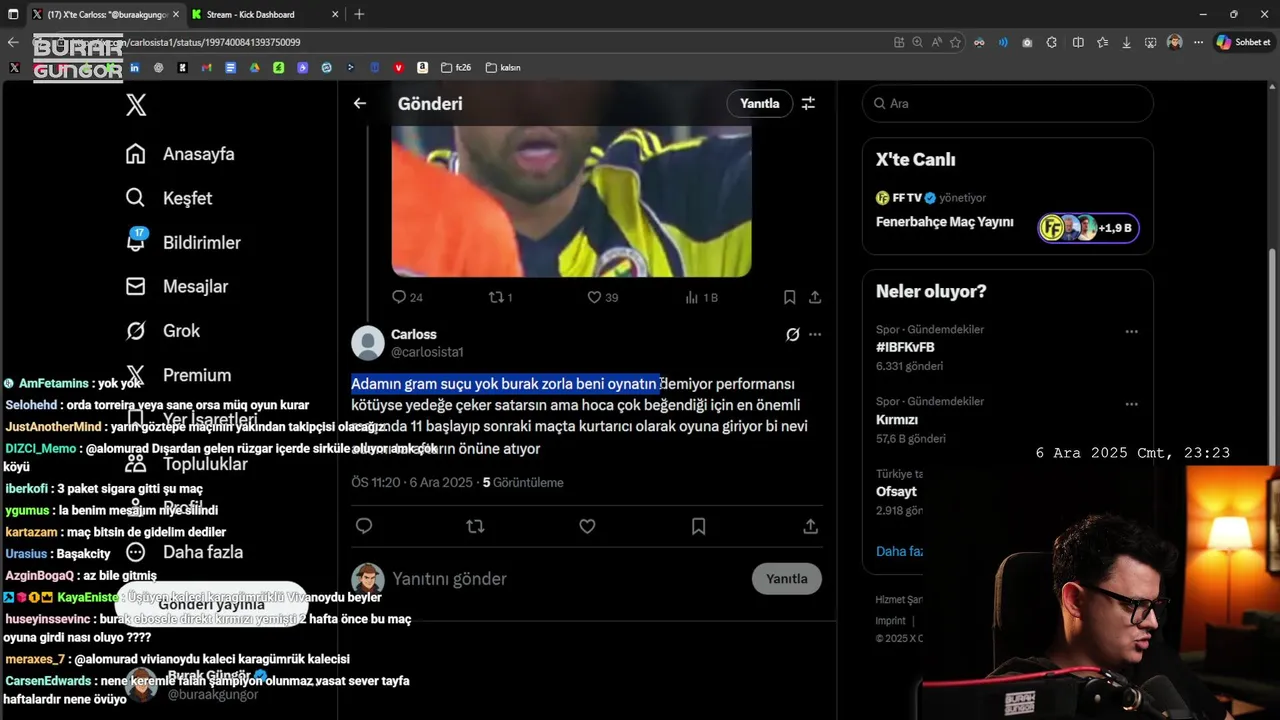Click the Grok icon on Carloss post
The height and width of the screenshot is (720, 1280).
pos(793,334)
